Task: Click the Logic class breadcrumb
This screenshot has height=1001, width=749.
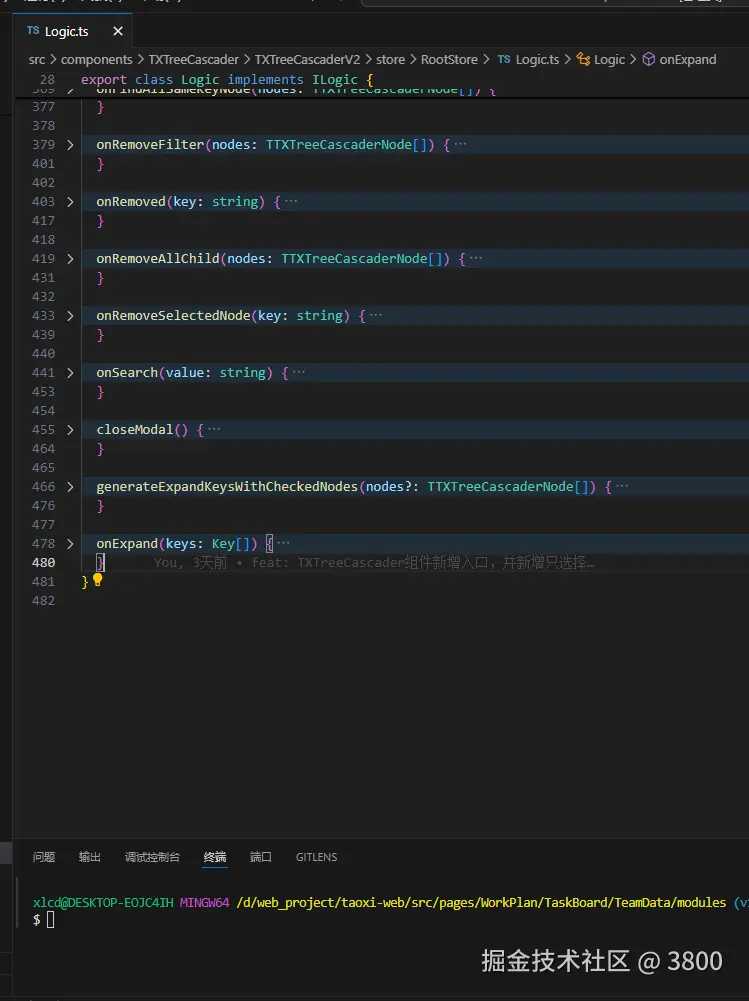Action: click(x=609, y=59)
